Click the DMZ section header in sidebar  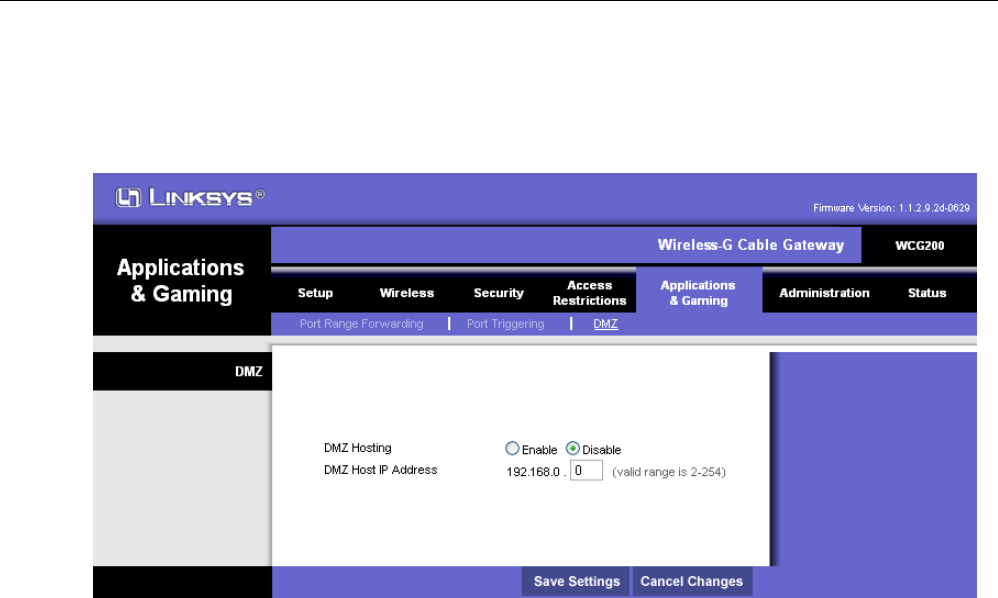tap(248, 372)
